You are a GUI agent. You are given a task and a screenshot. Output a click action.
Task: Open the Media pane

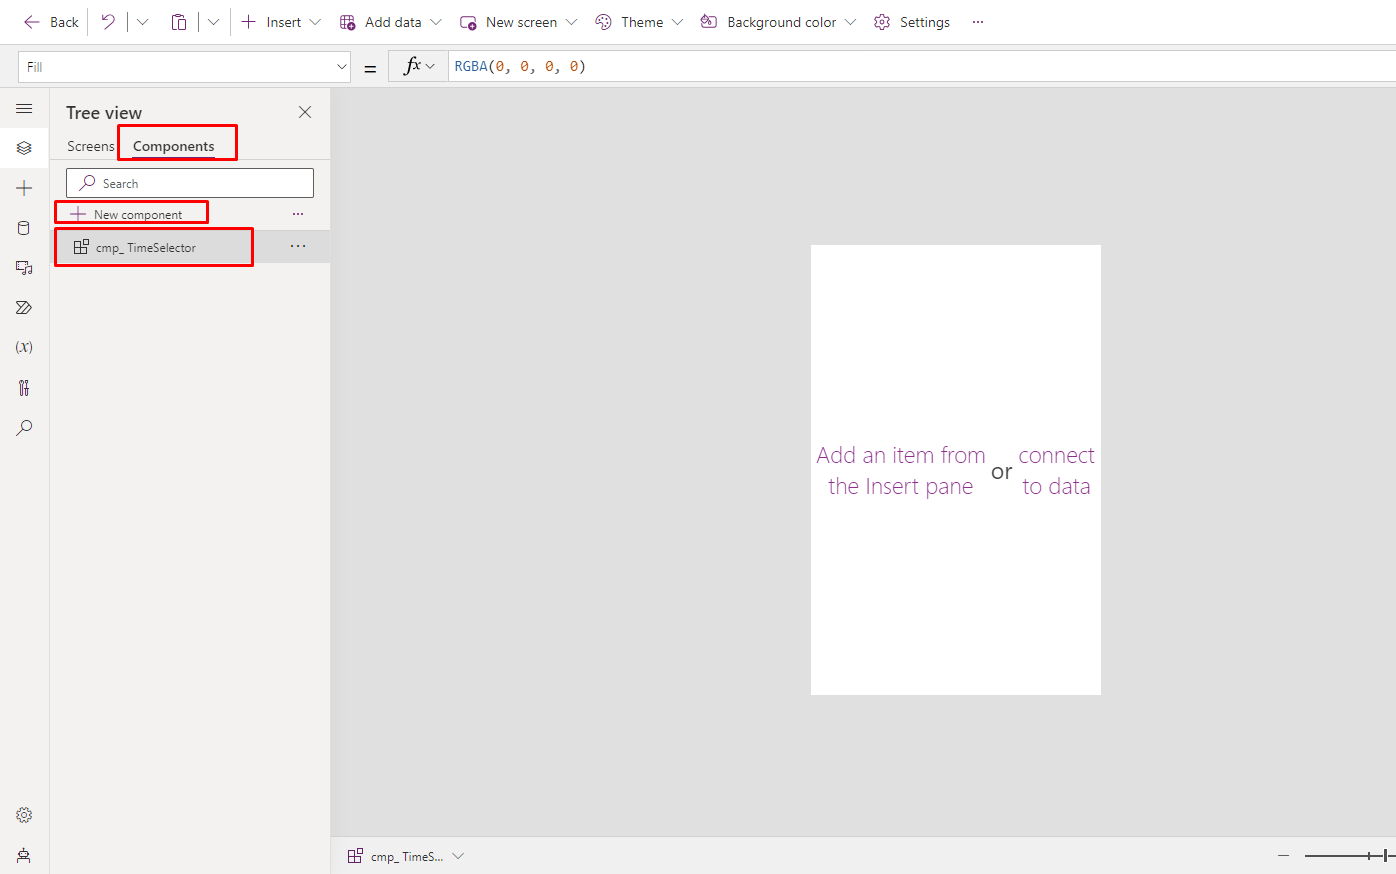point(23,267)
